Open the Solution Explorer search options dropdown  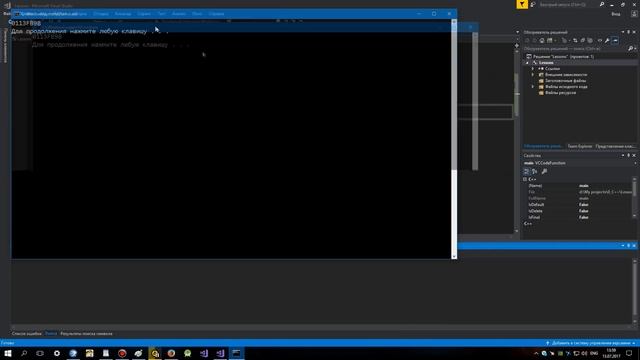coord(636,49)
